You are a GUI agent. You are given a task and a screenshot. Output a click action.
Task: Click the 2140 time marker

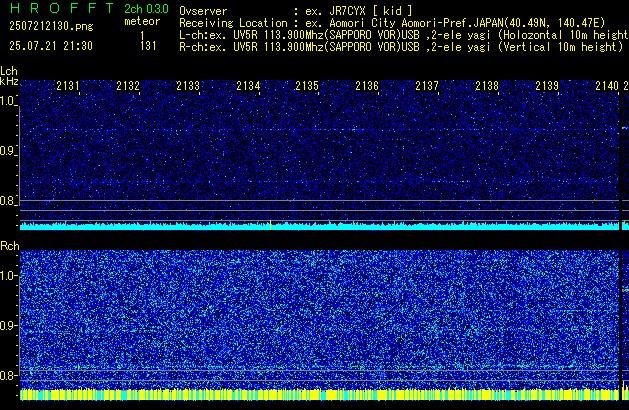[x=607, y=86]
